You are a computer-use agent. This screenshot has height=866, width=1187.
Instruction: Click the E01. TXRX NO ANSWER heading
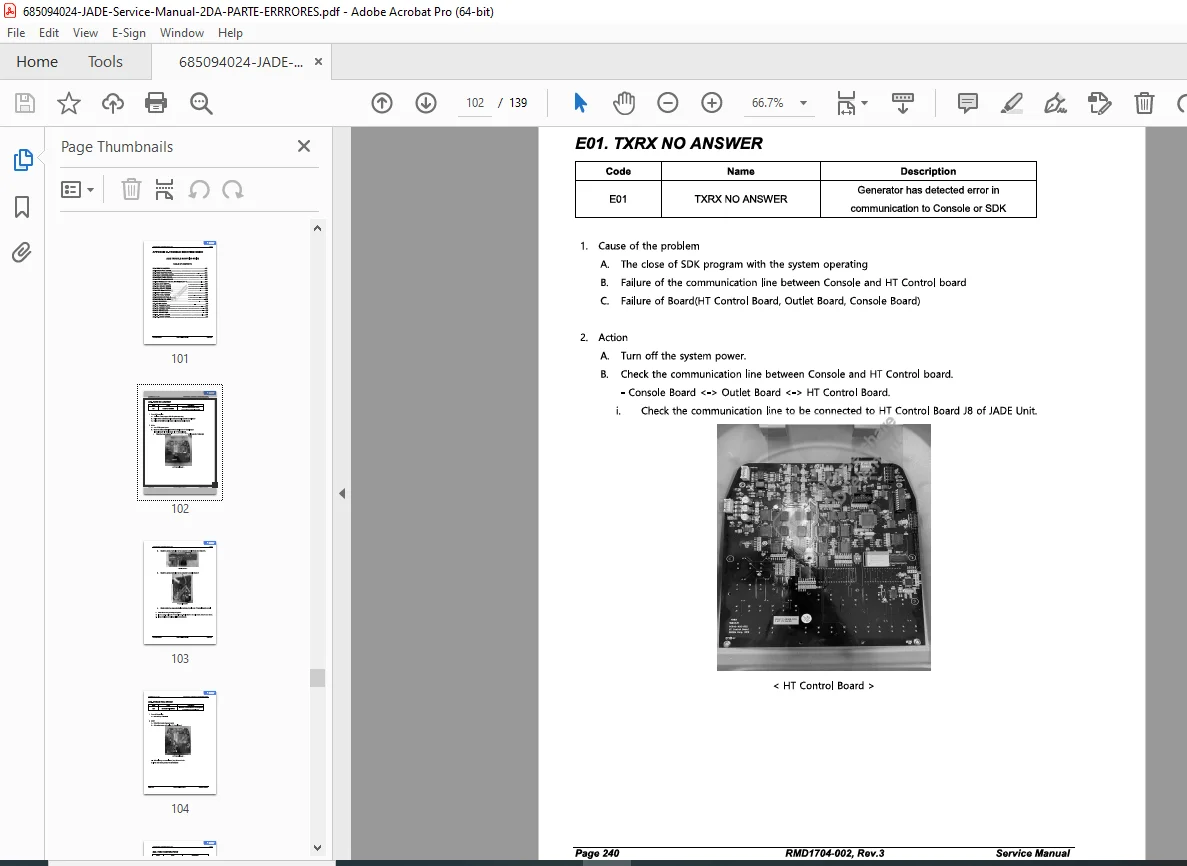pos(668,143)
